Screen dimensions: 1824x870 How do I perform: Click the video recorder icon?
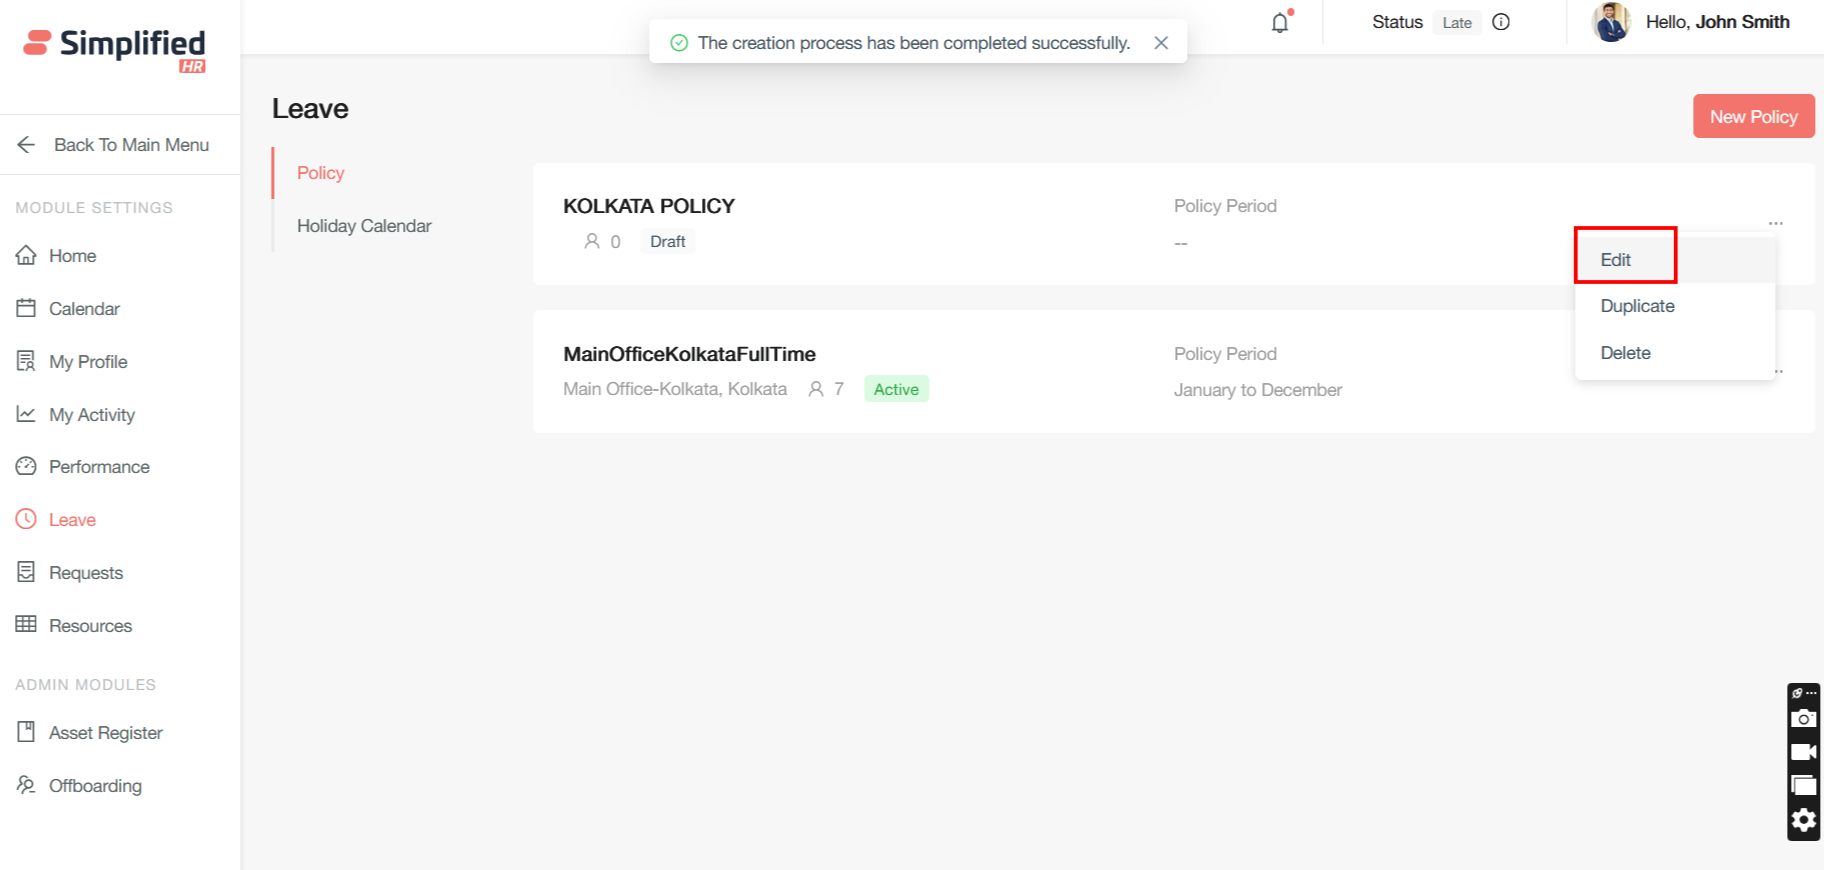pyautogui.click(x=1803, y=752)
